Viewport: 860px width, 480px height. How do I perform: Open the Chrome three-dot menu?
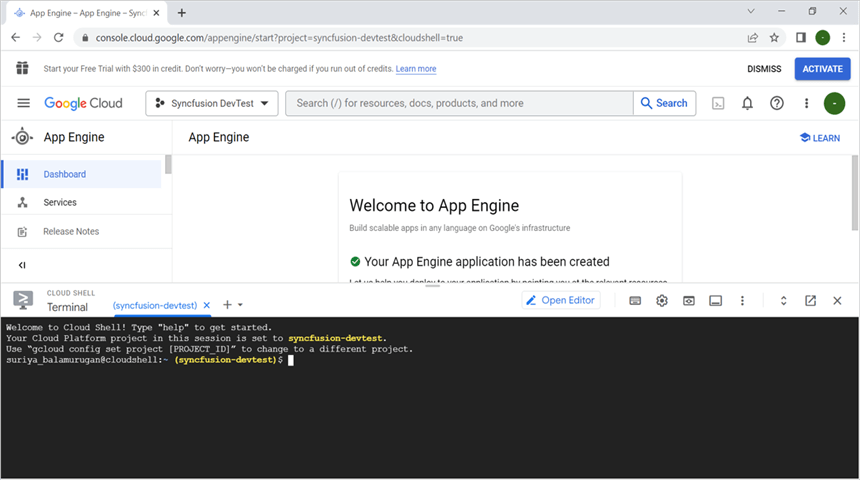click(x=844, y=37)
